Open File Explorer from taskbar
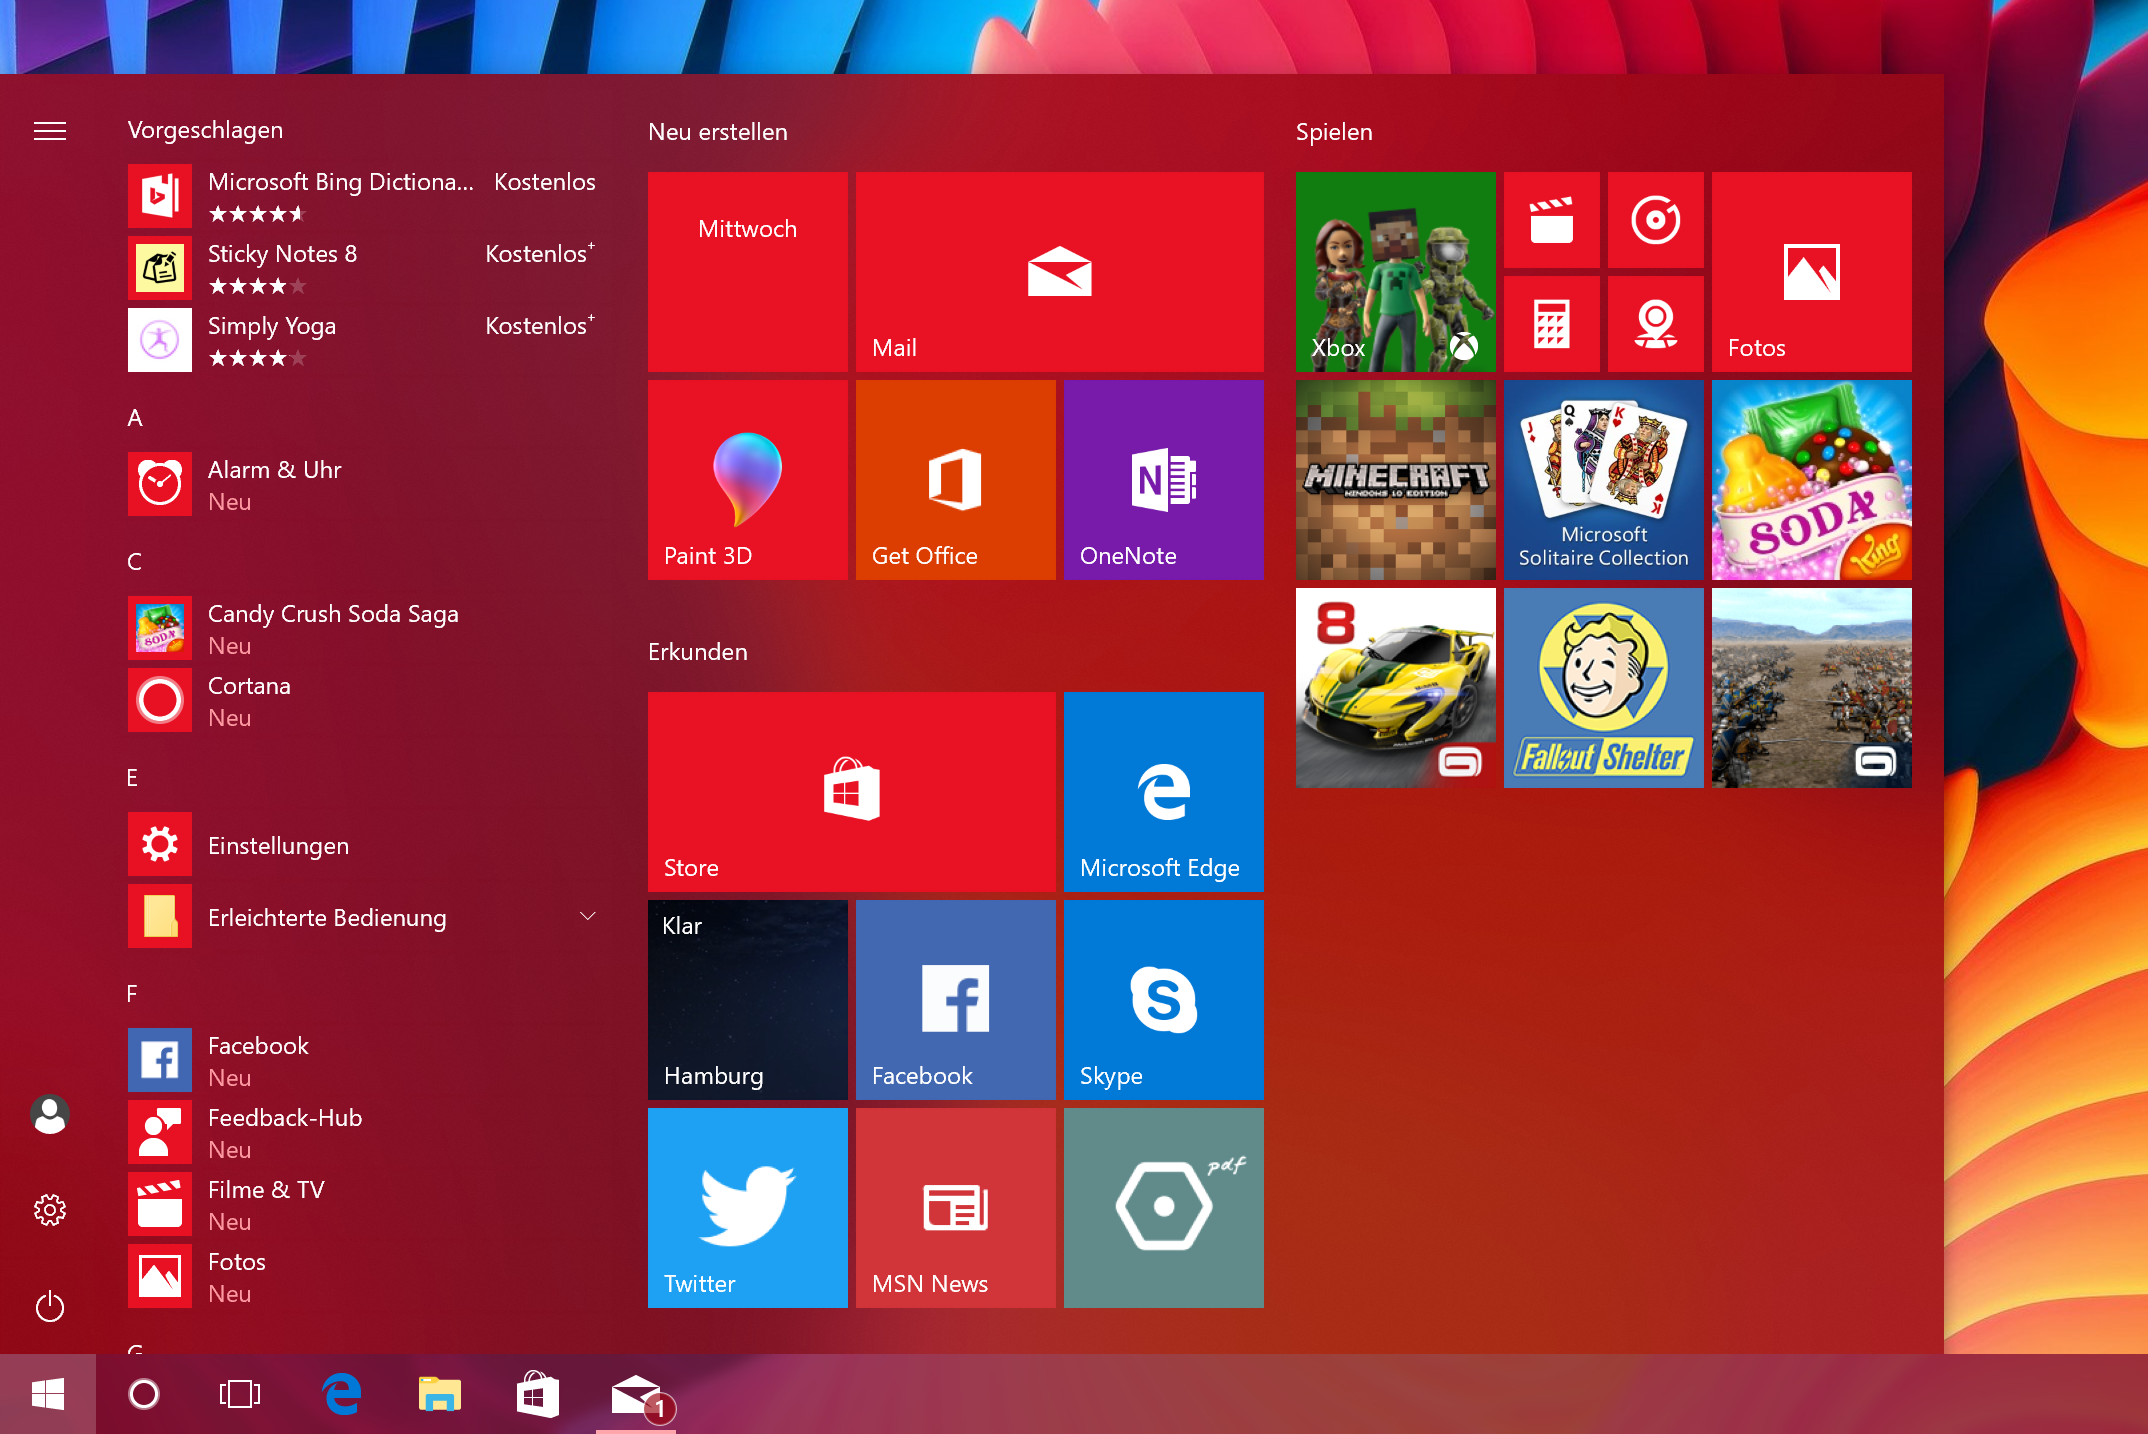This screenshot has height=1434, width=2148. click(x=440, y=1394)
